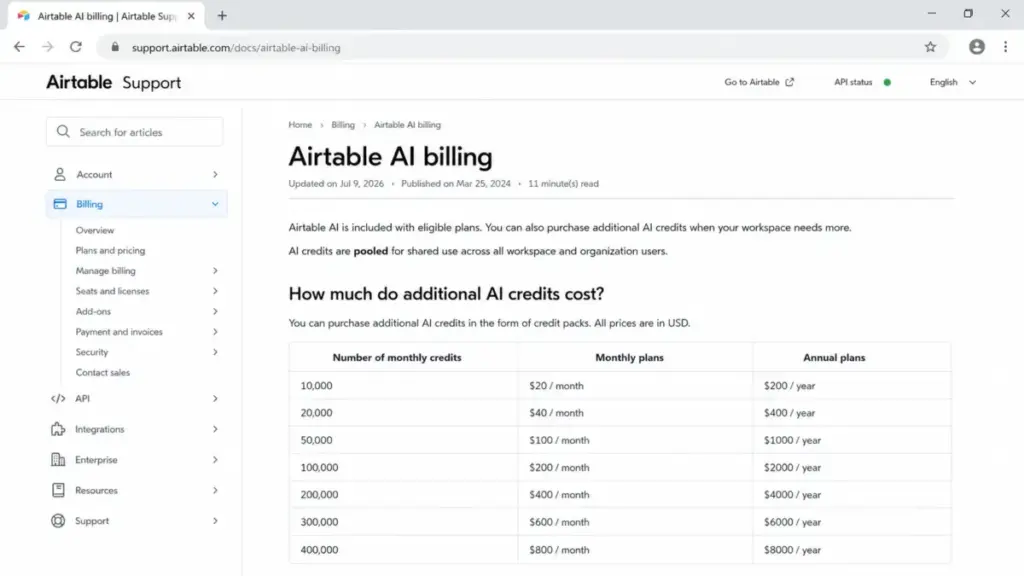Open Overview under Billing

(95, 230)
